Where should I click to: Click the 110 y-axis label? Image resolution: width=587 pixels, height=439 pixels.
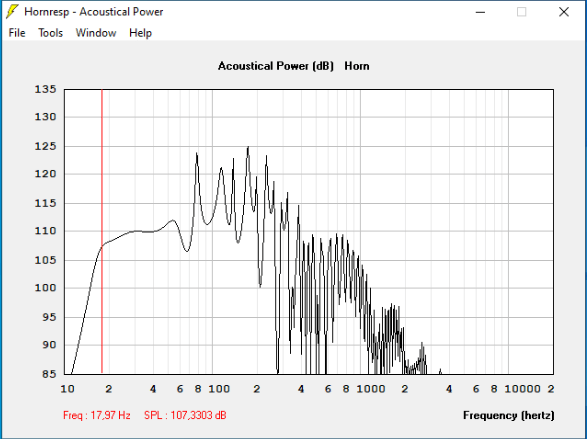pos(45,231)
